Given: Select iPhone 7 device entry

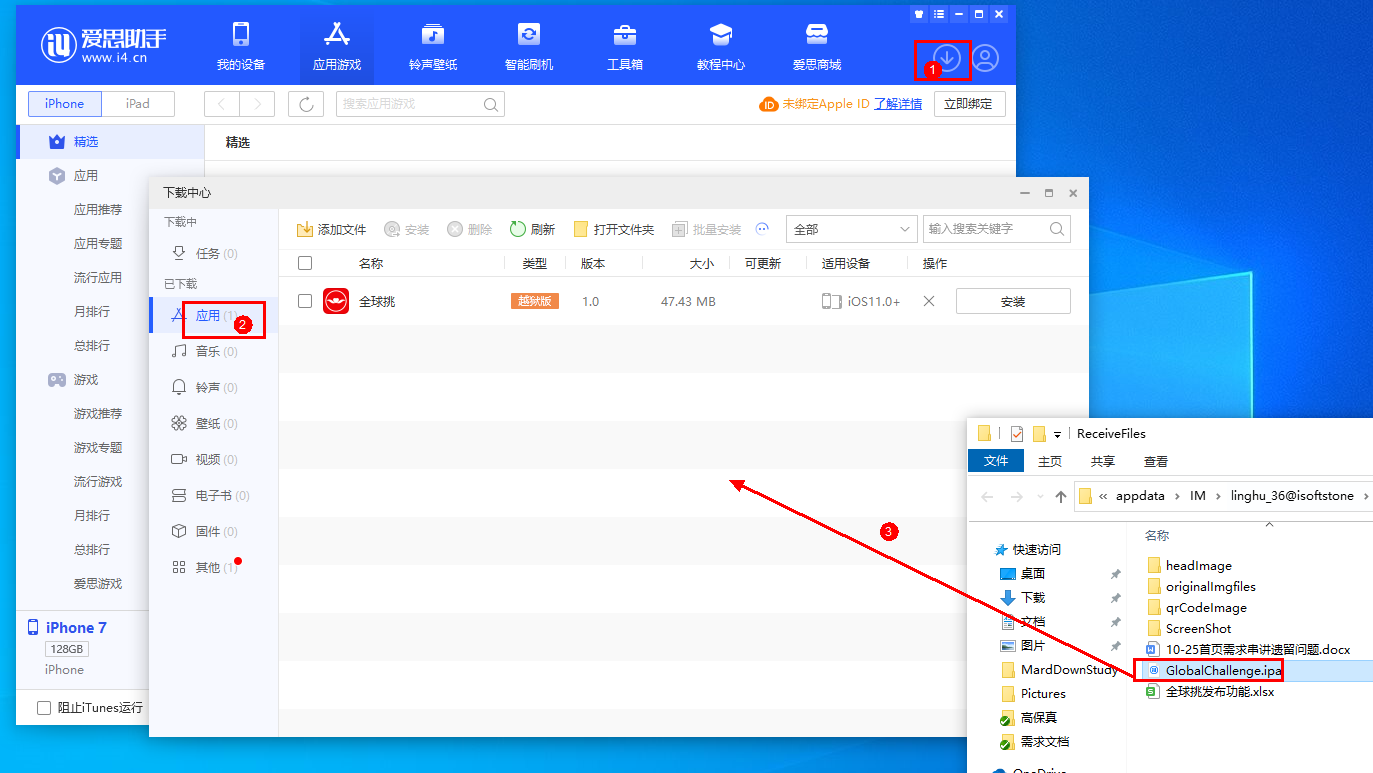Looking at the screenshot, I should tap(76, 628).
